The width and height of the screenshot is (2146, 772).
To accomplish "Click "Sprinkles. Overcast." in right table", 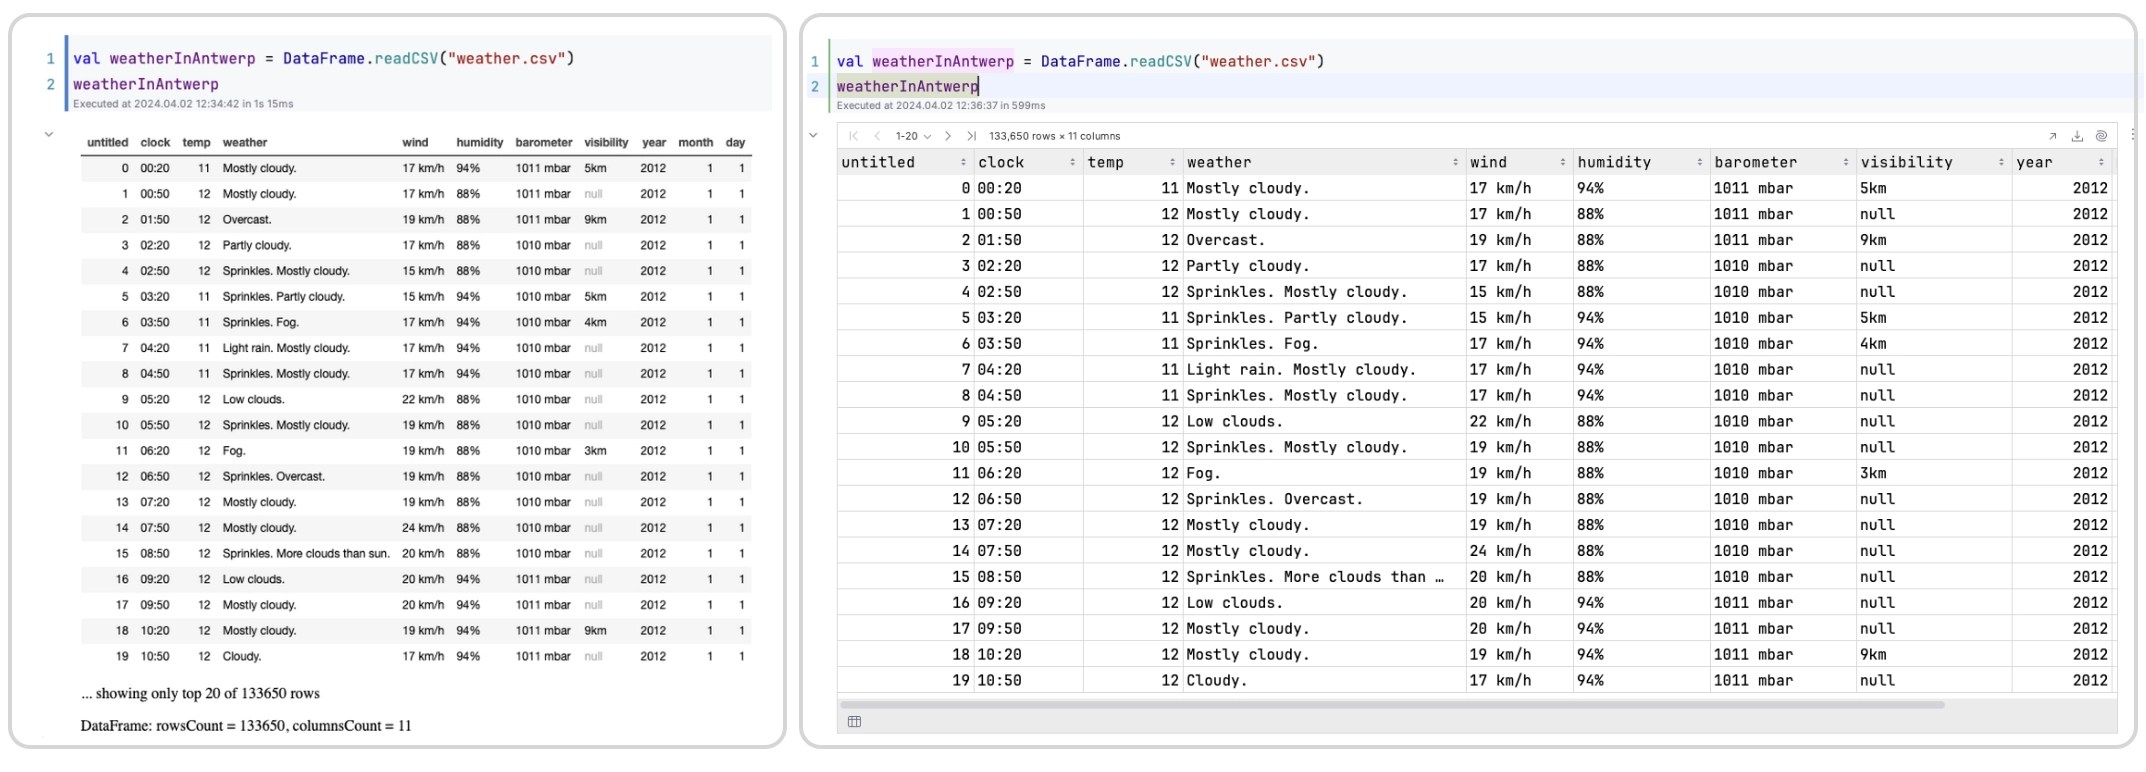I will pos(1274,499).
